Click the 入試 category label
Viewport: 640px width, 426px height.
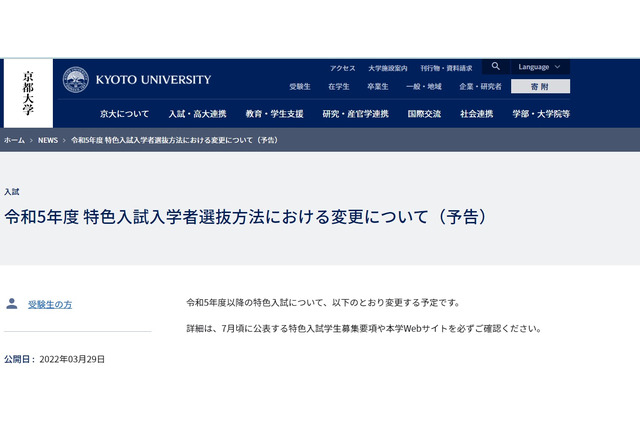pos(11,192)
